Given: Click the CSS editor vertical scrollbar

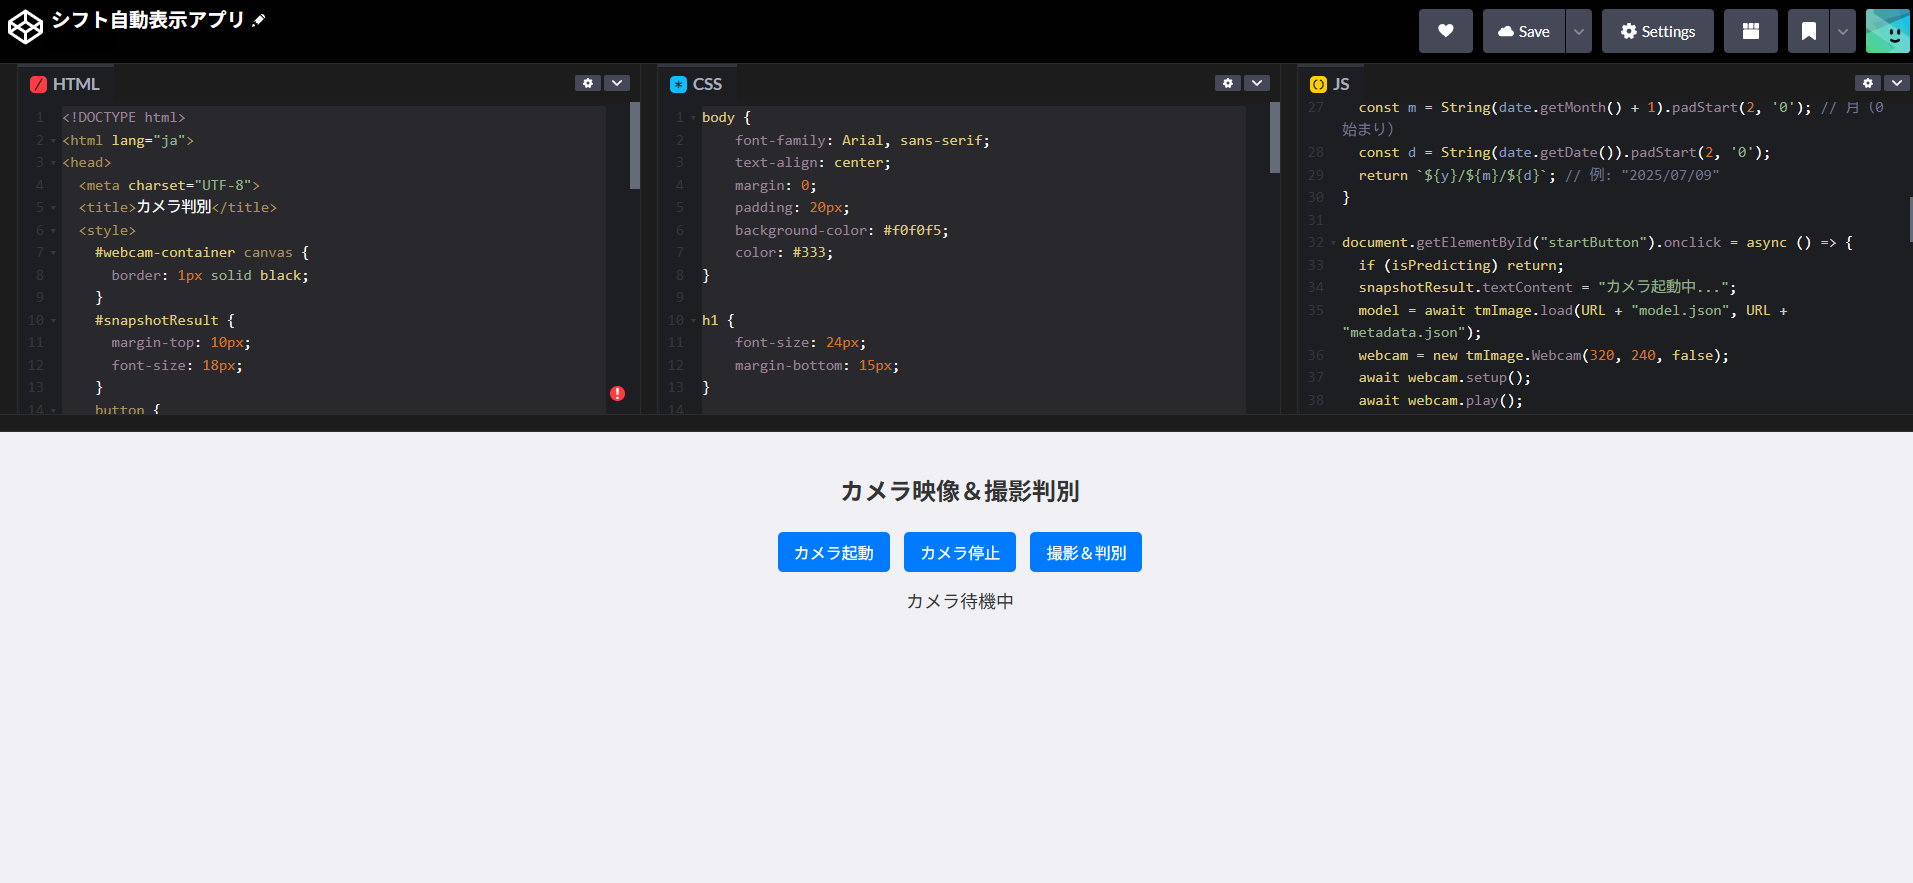Looking at the screenshot, I should (x=1274, y=137).
